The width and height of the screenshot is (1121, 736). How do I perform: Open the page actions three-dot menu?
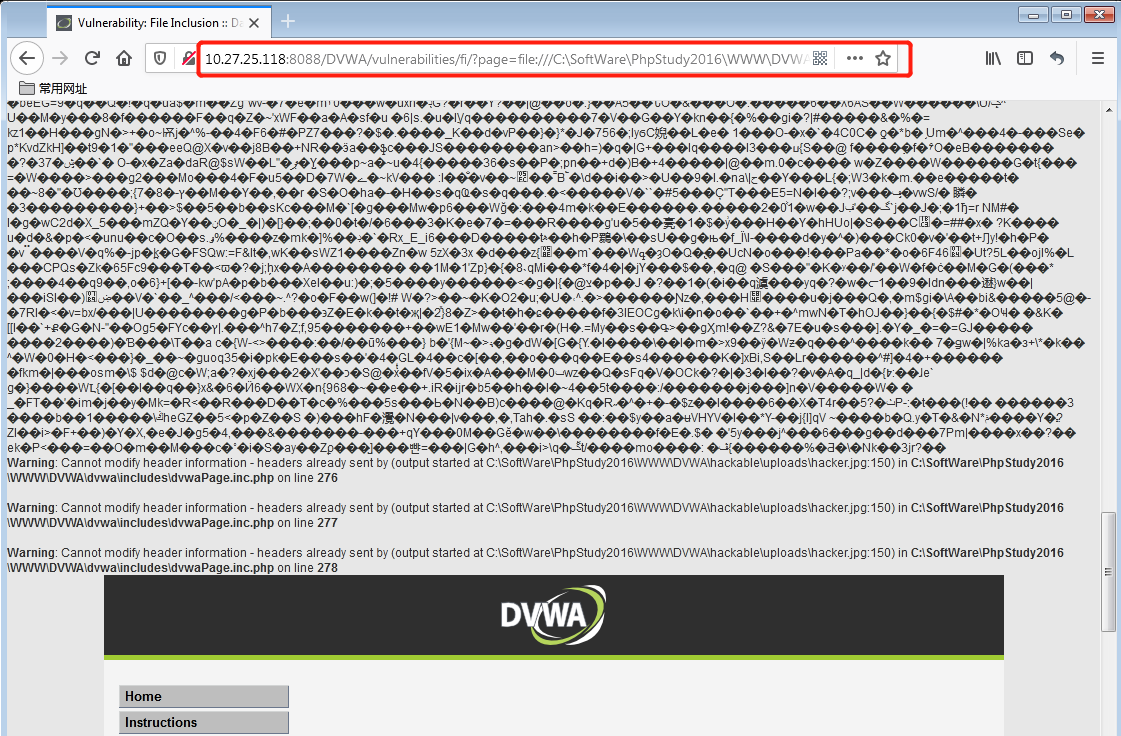pyautogui.click(x=854, y=58)
